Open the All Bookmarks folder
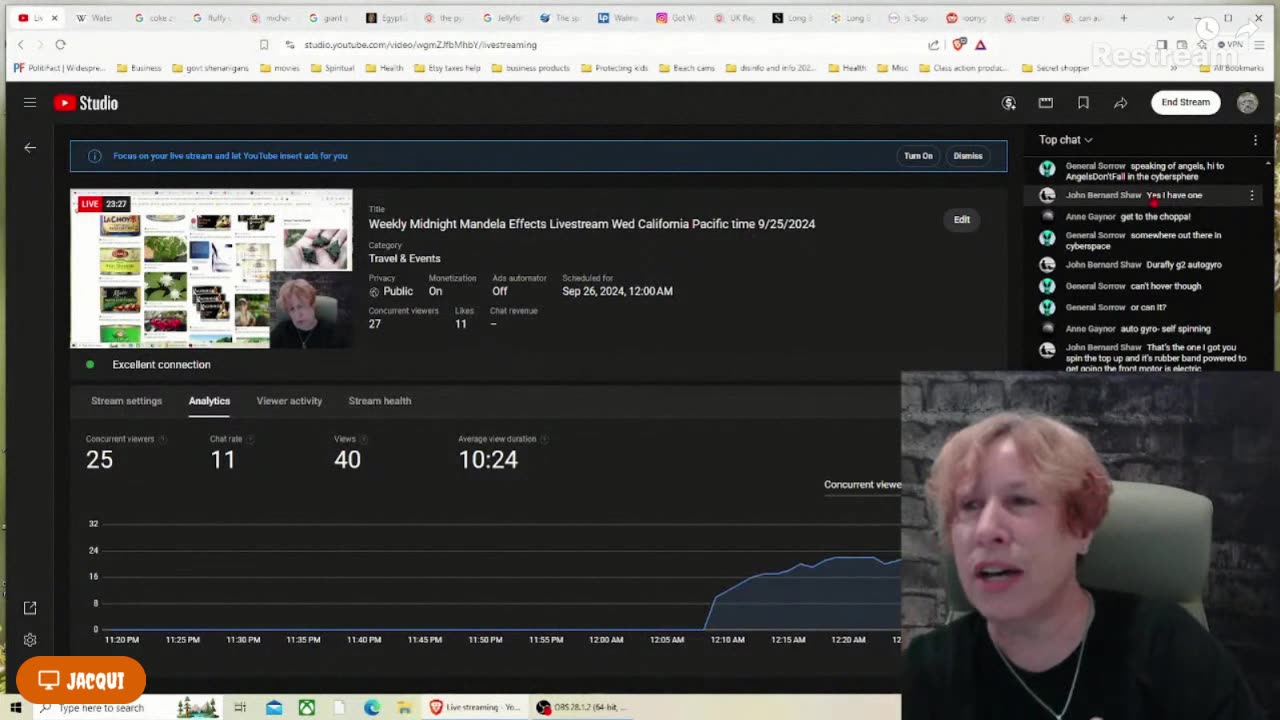This screenshot has width=1280, height=720. (x=1232, y=68)
